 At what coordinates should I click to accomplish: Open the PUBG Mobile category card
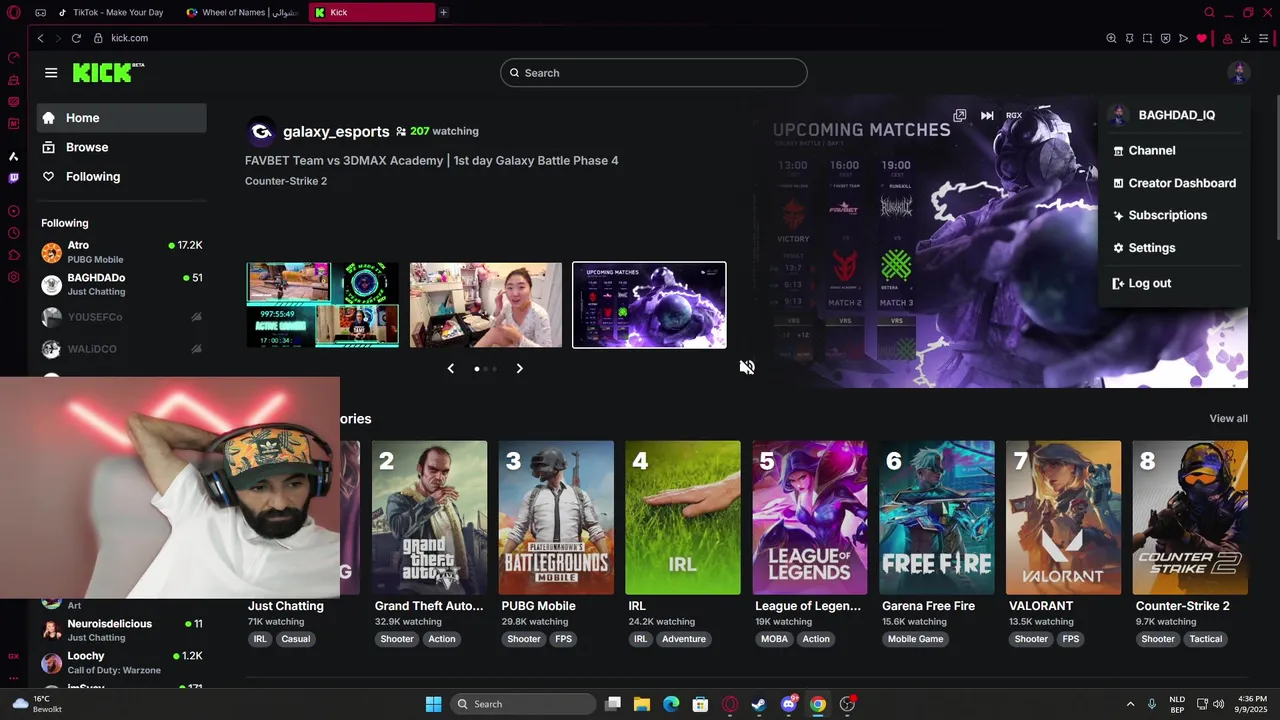pyautogui.click(x=556, y=518)
